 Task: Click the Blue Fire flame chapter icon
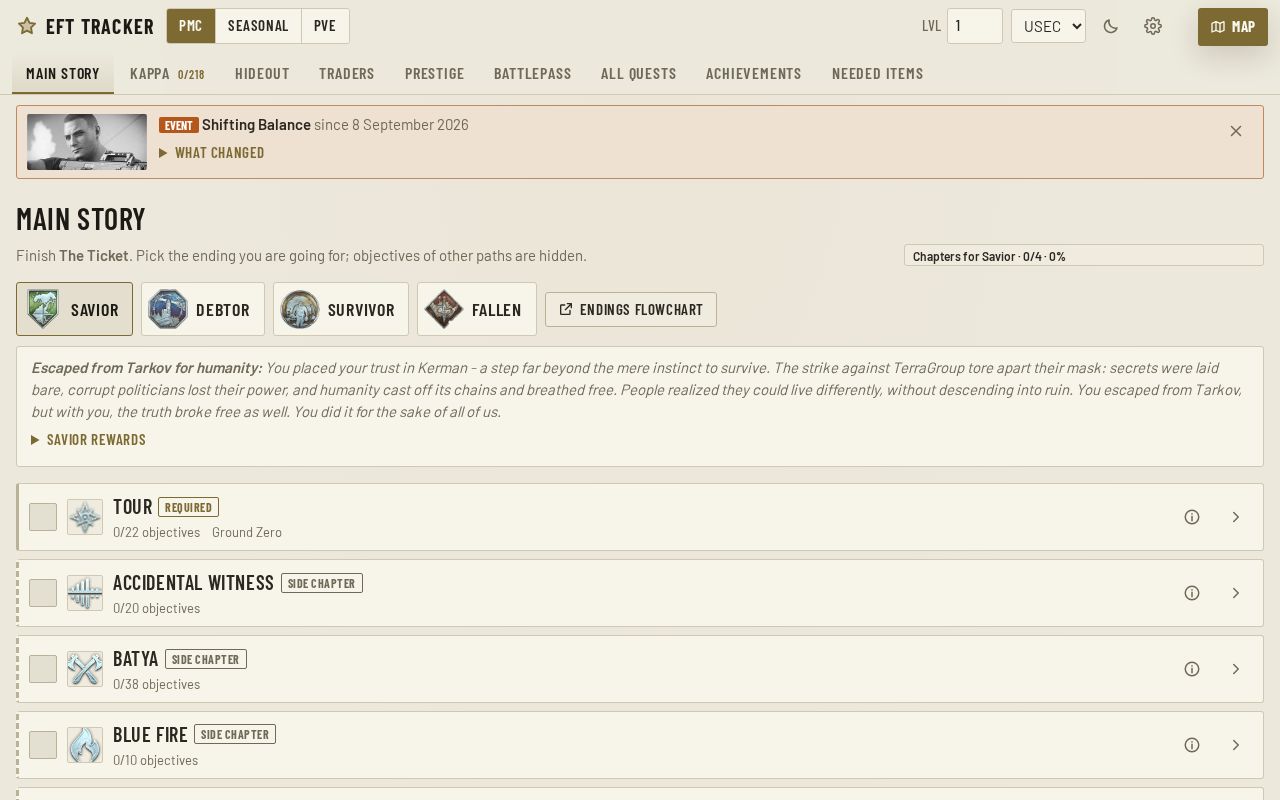click(85, 745)
